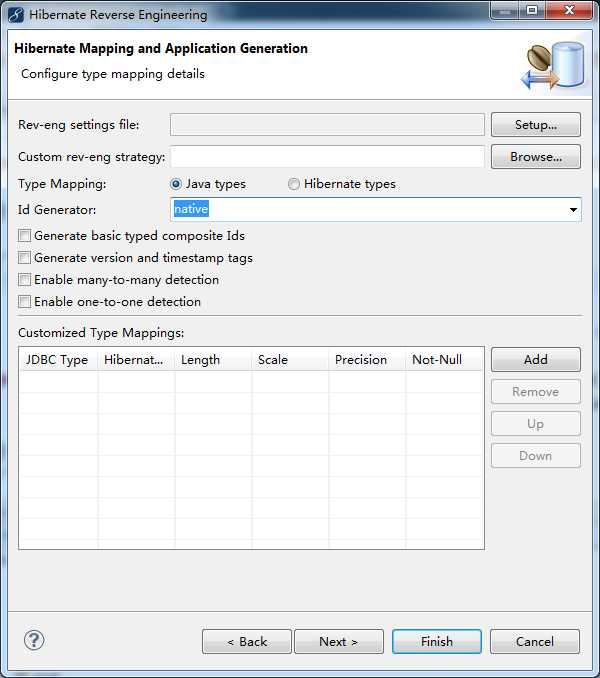Focus the Custom rev-eng strategy field

(327, 157)
